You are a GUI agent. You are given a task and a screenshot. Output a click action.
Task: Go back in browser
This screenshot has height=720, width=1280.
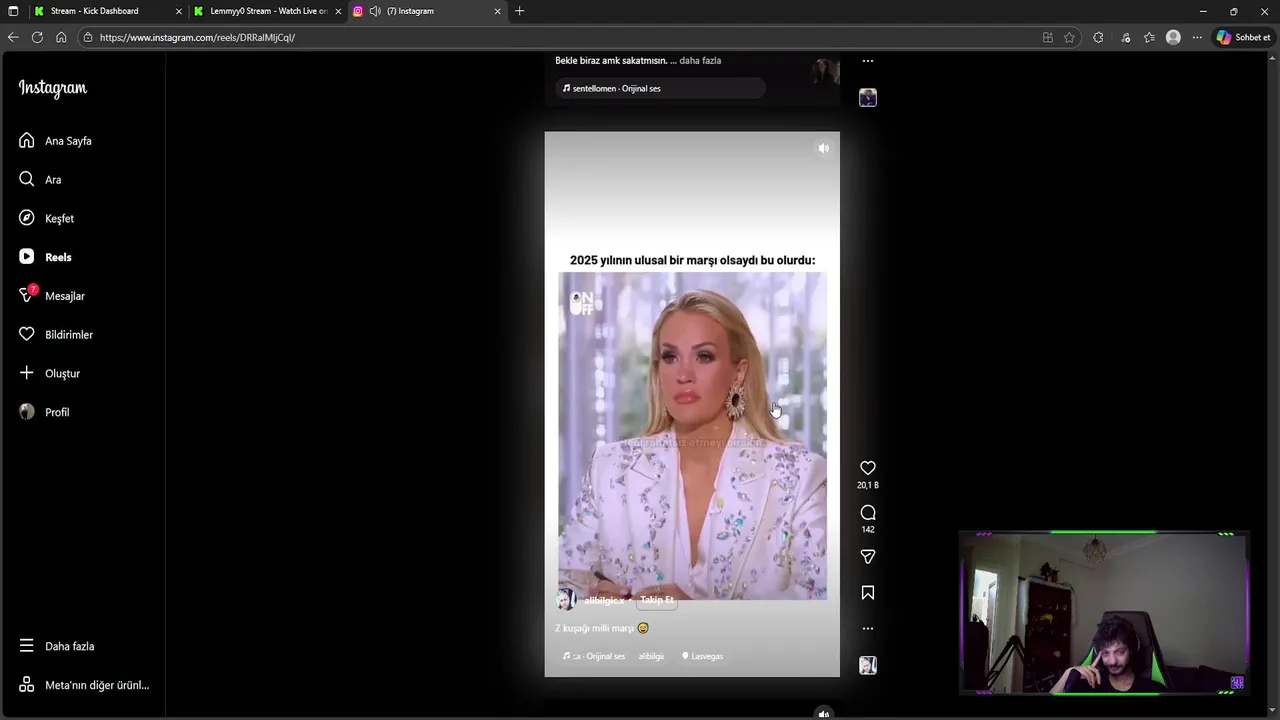point(13,37)
